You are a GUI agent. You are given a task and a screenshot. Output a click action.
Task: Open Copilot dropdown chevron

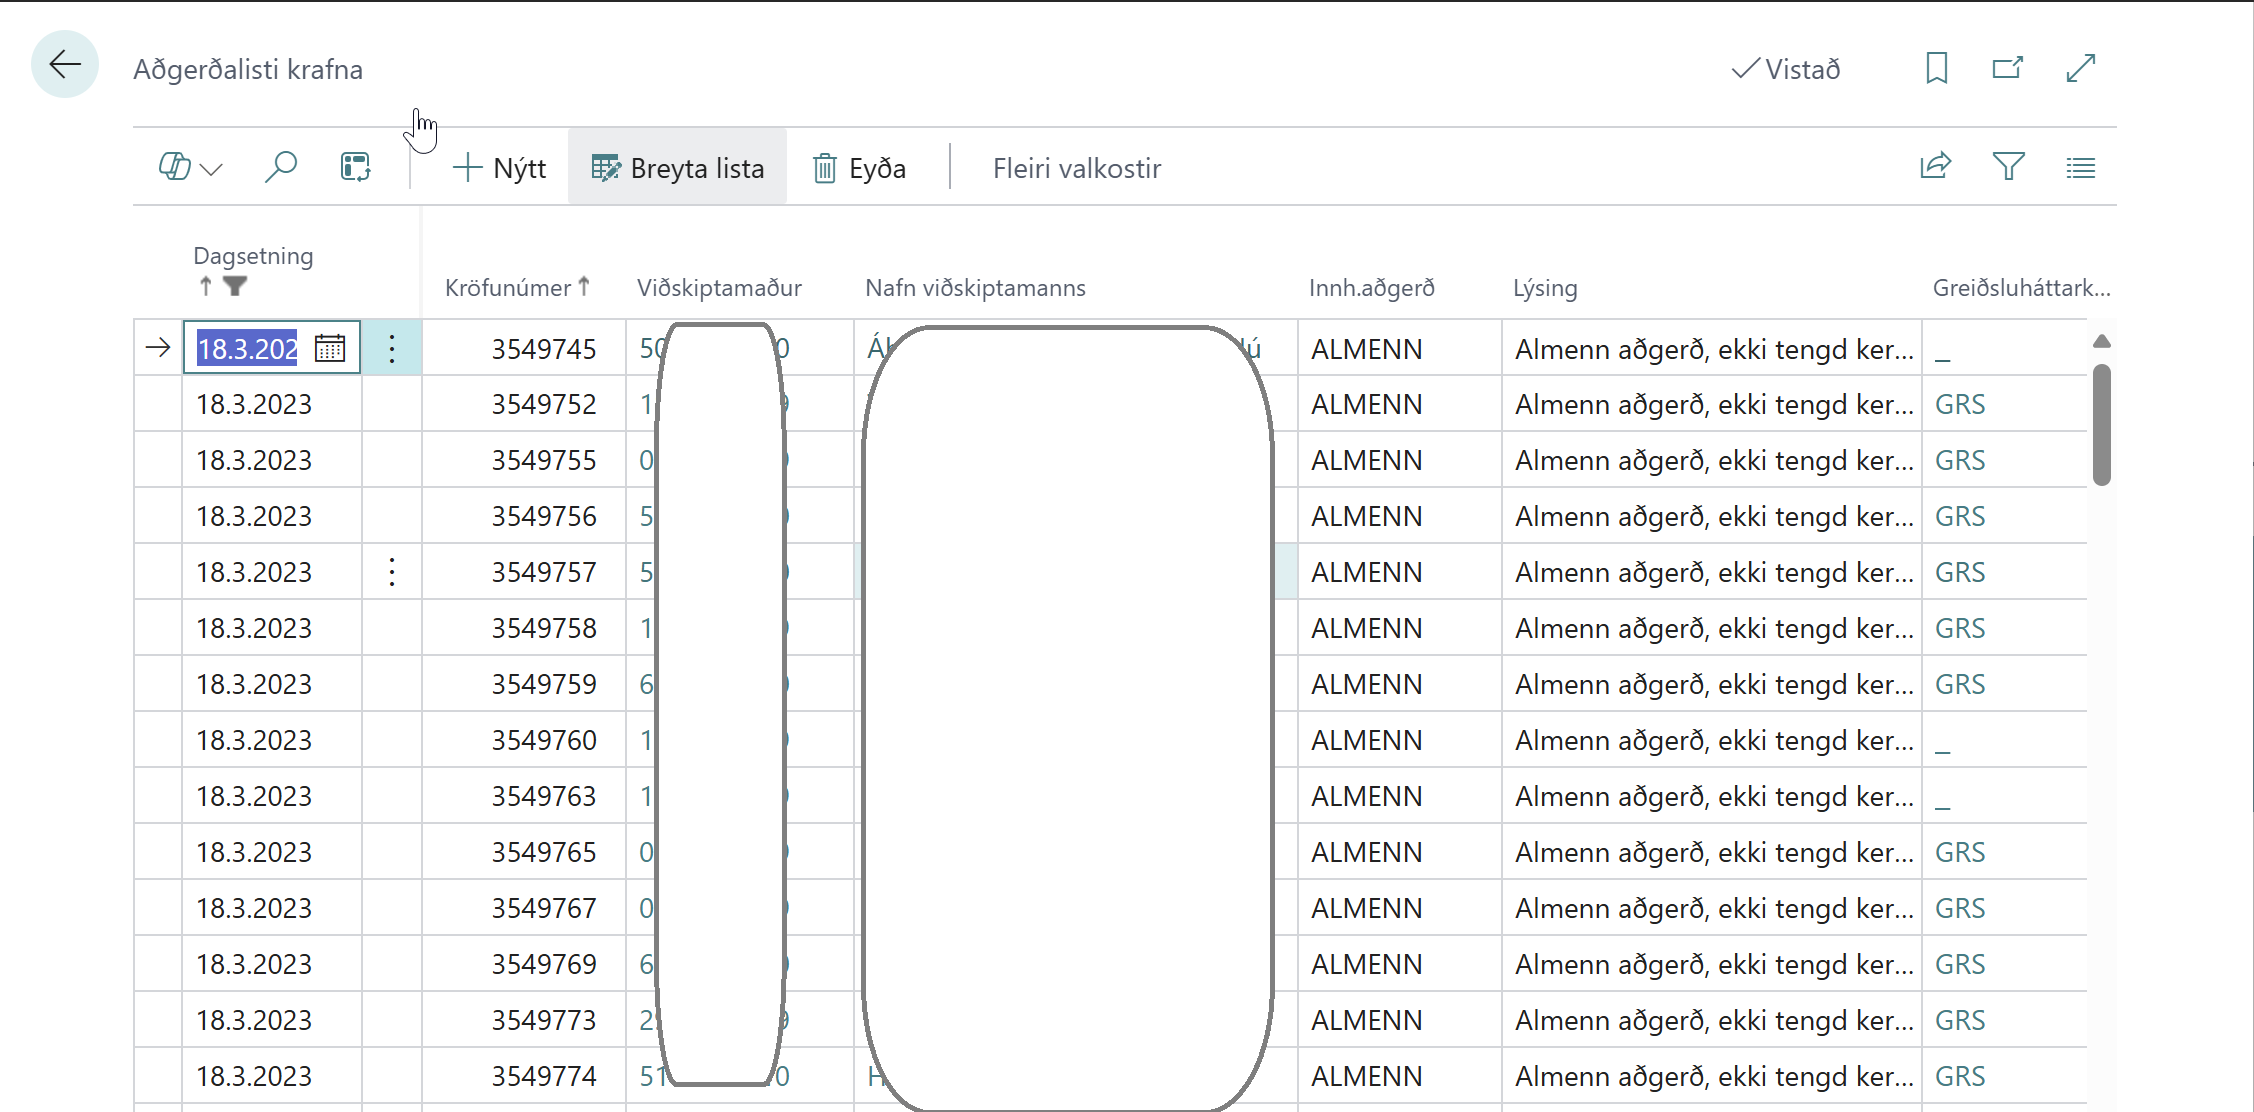point(211,169)
